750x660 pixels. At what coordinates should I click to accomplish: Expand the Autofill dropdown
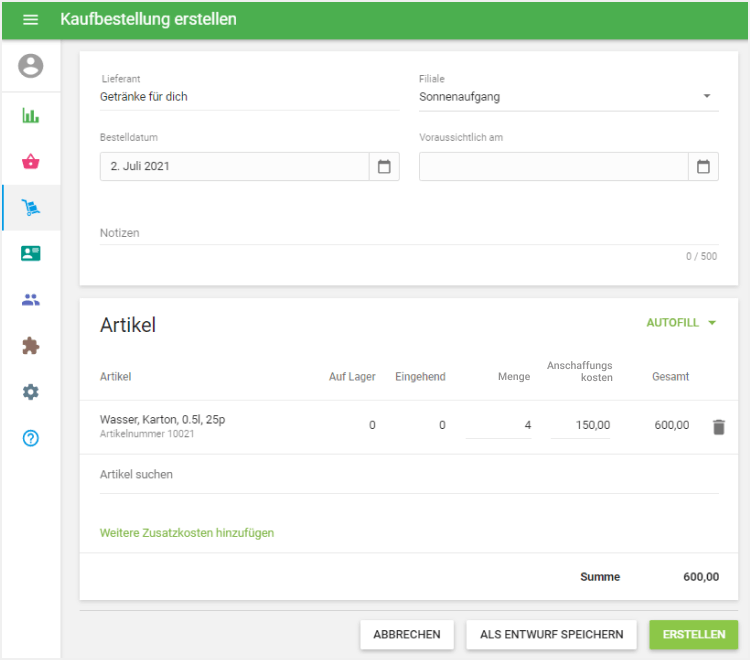tap(682, 323)
